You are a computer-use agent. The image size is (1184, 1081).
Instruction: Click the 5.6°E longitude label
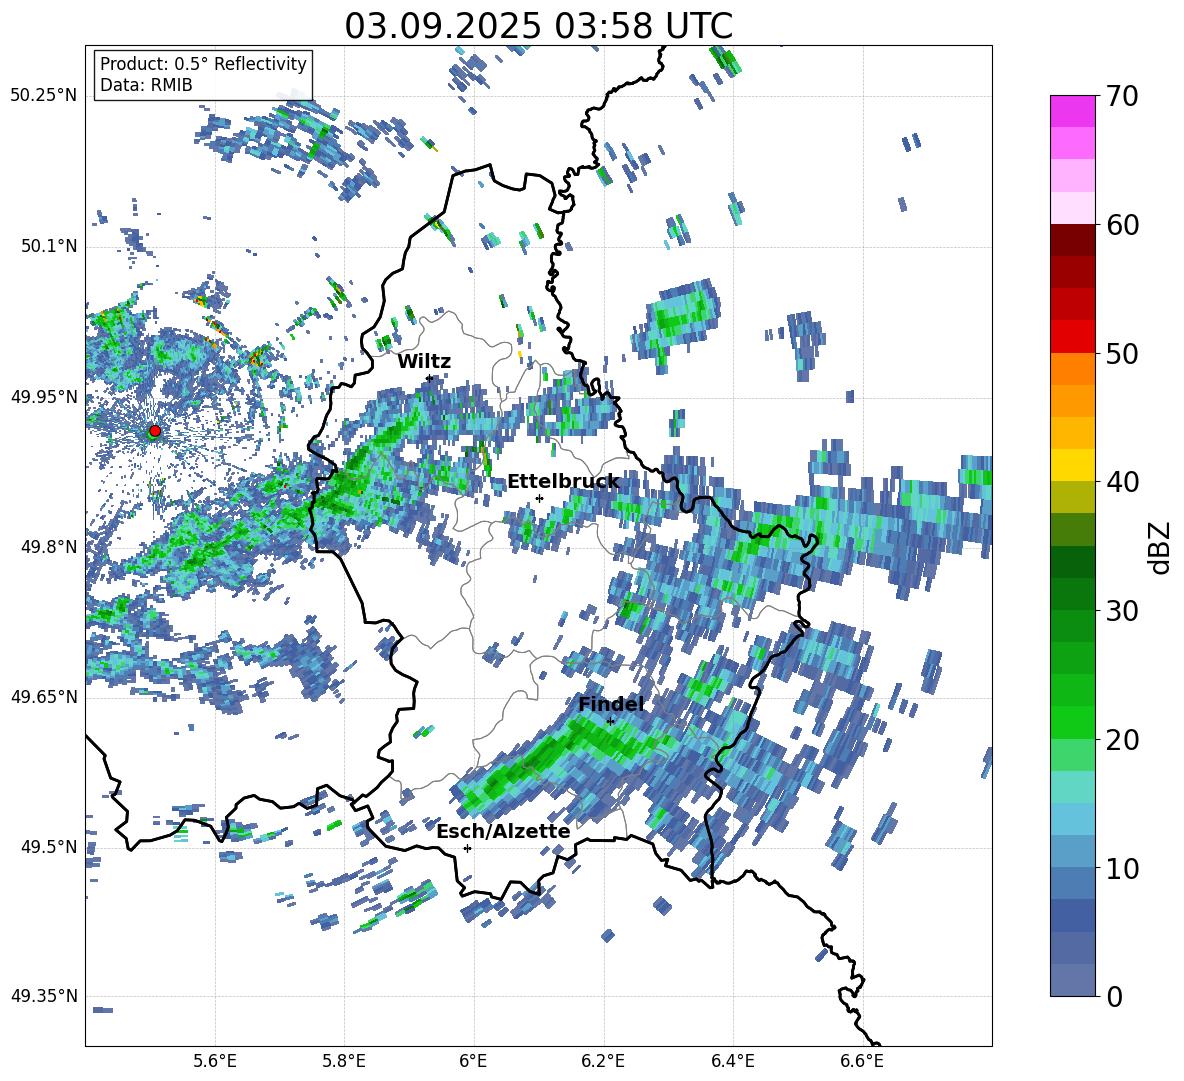[x=215, y=1061]
